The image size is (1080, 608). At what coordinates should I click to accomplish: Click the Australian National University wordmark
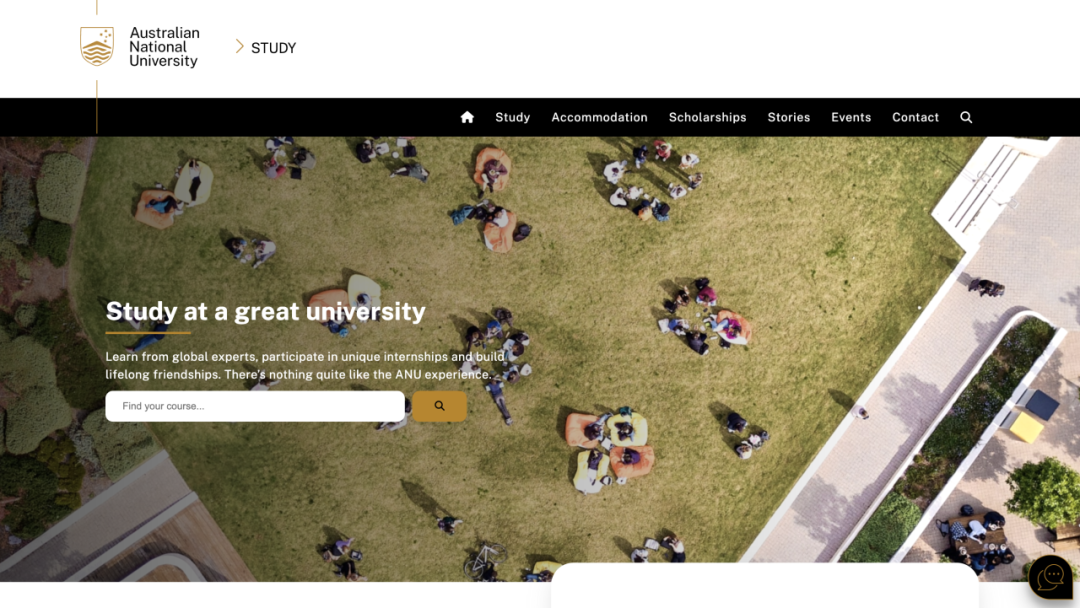pyautogui.click(x=164, y=47)
